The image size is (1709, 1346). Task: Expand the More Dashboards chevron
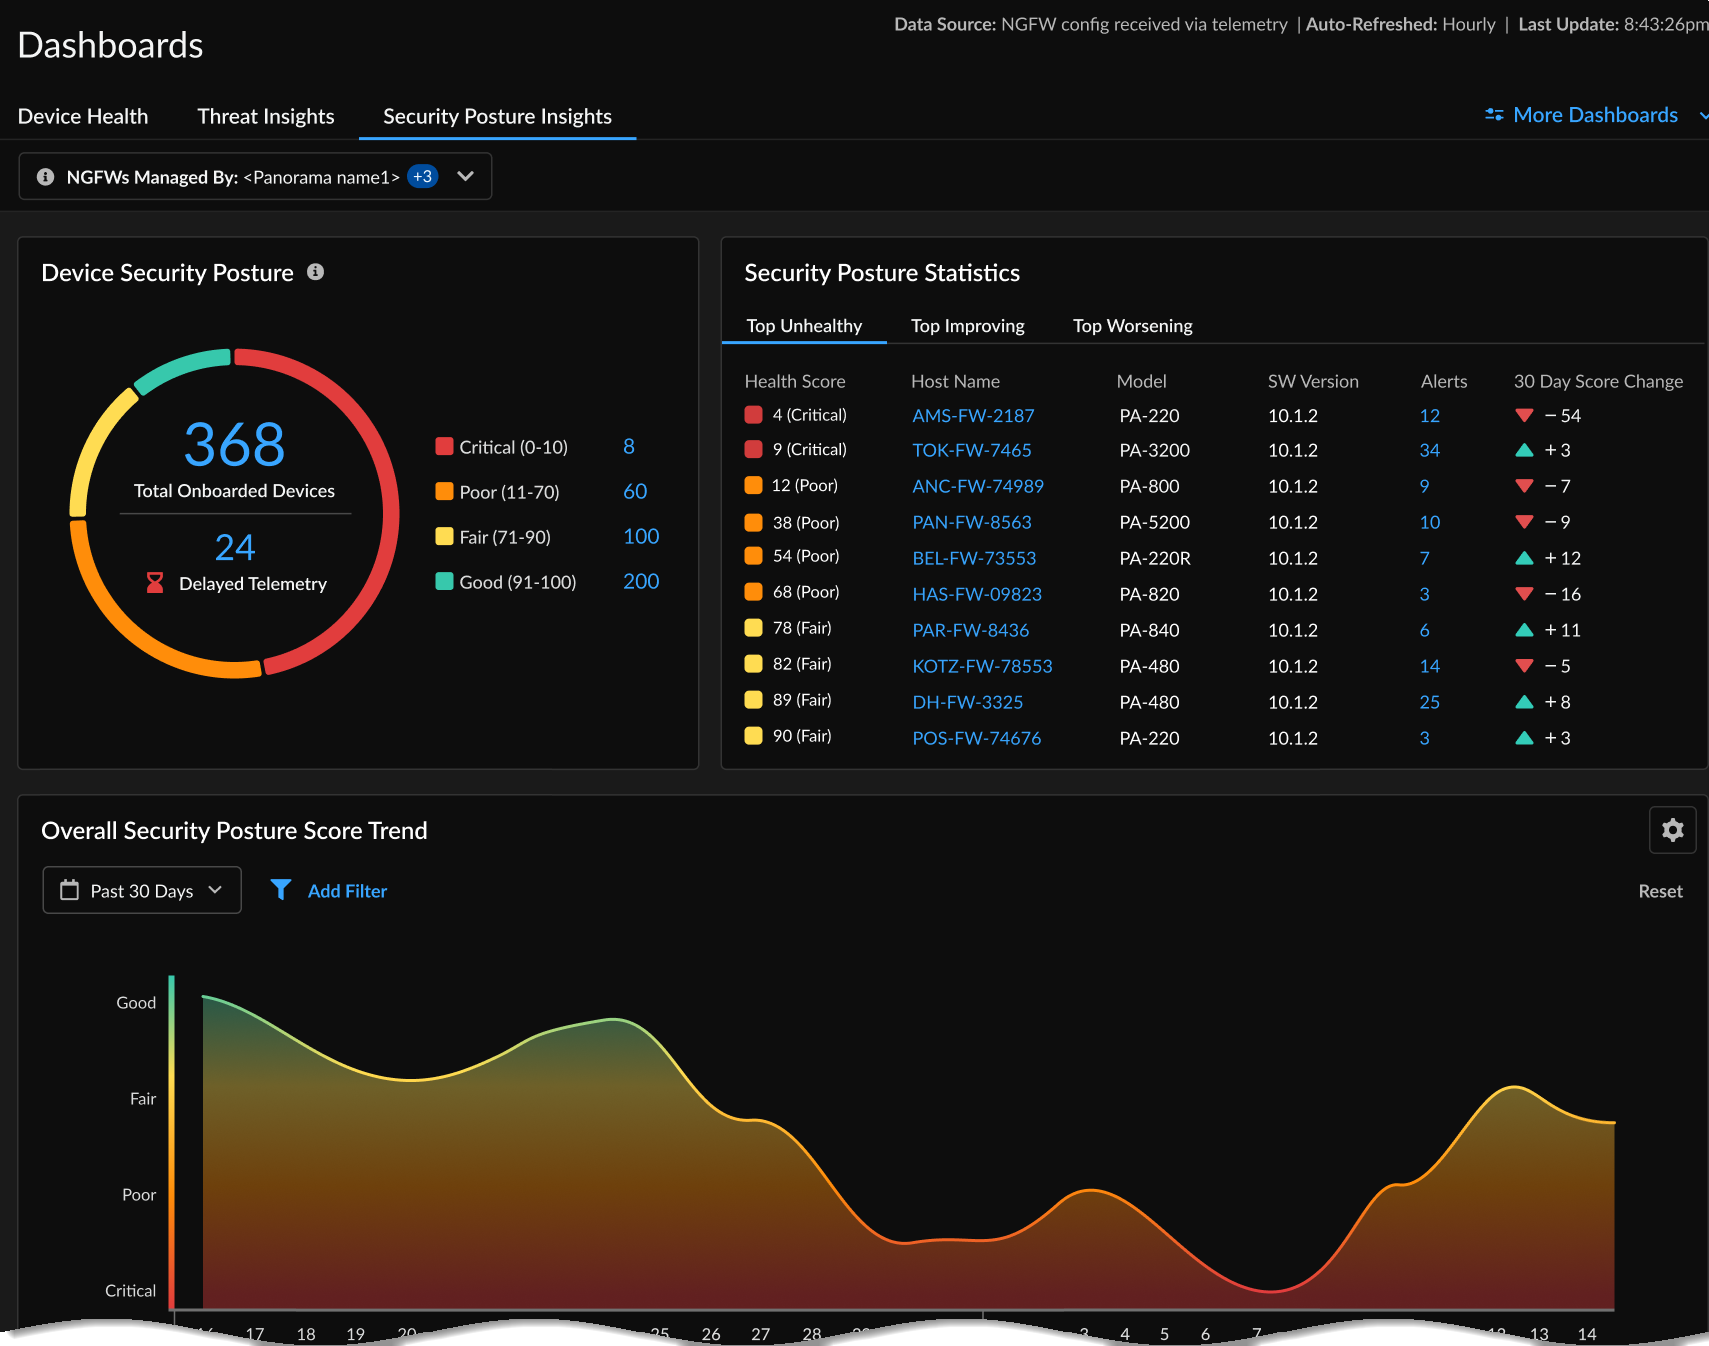[1701, 115]
